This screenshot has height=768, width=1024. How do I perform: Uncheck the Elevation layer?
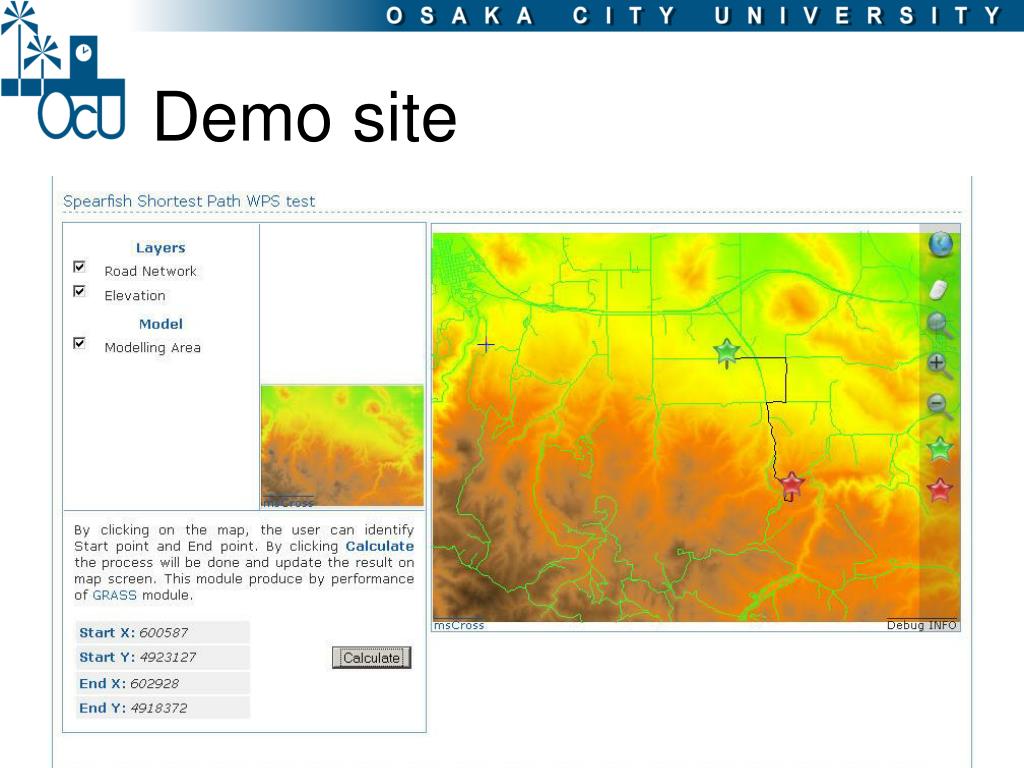pos(79,291)
